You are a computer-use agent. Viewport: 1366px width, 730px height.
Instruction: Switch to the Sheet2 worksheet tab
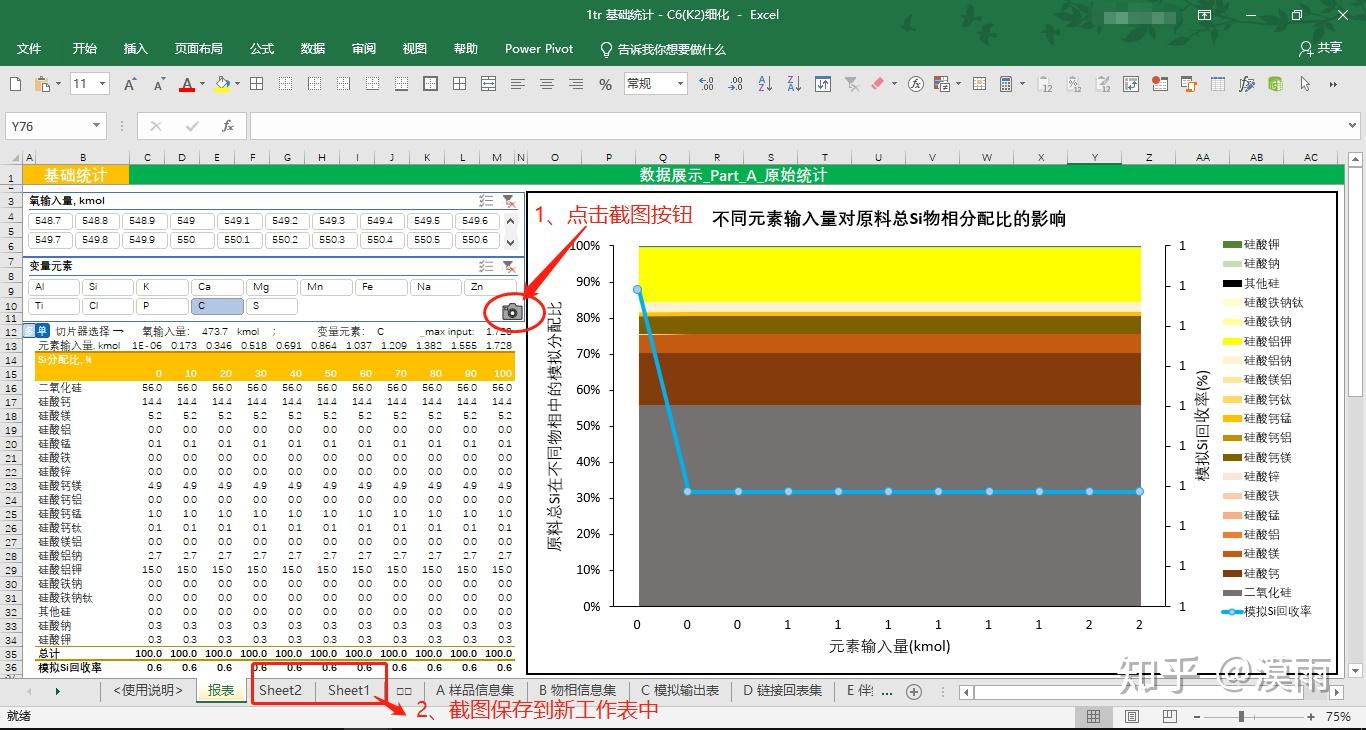click(281, 690)
